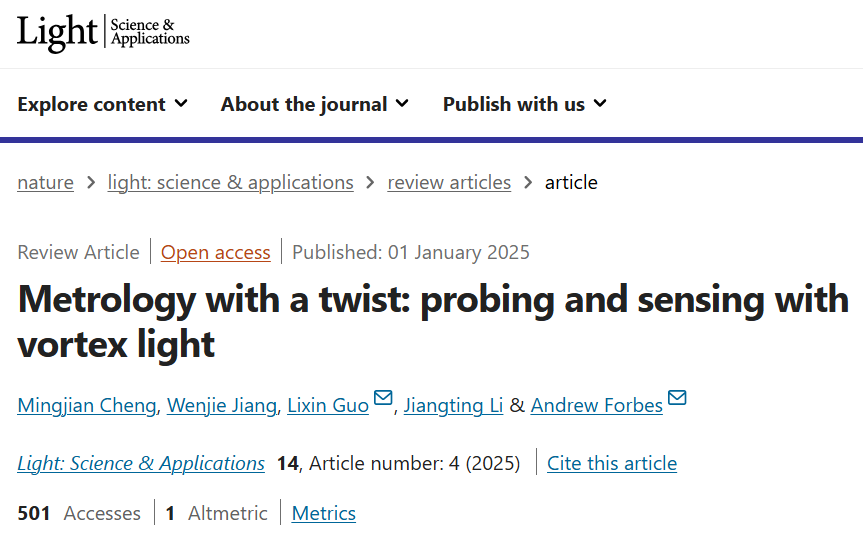Open the Metrics link
This screenshot has width=863, height=539.
tap(324, 513)
